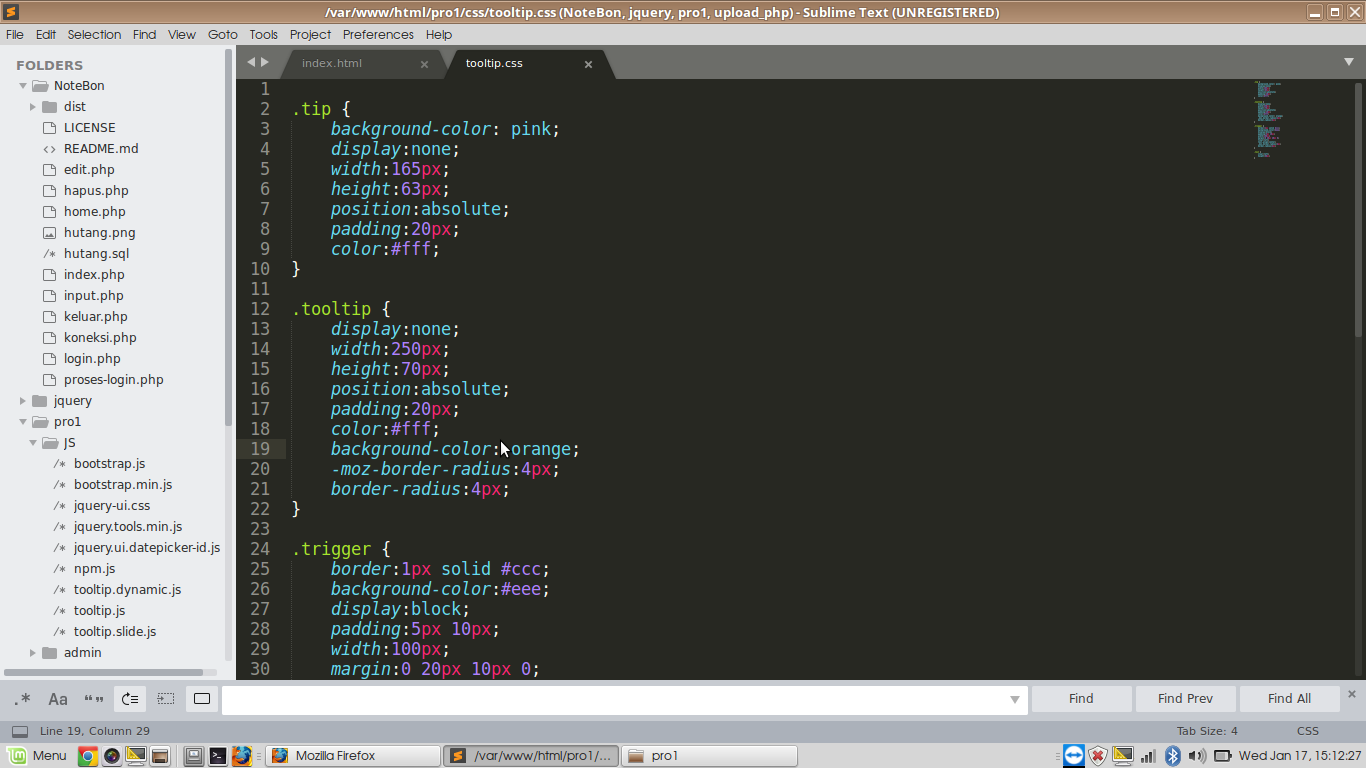
Task: Close the find panel
Action: [1352, 693]
